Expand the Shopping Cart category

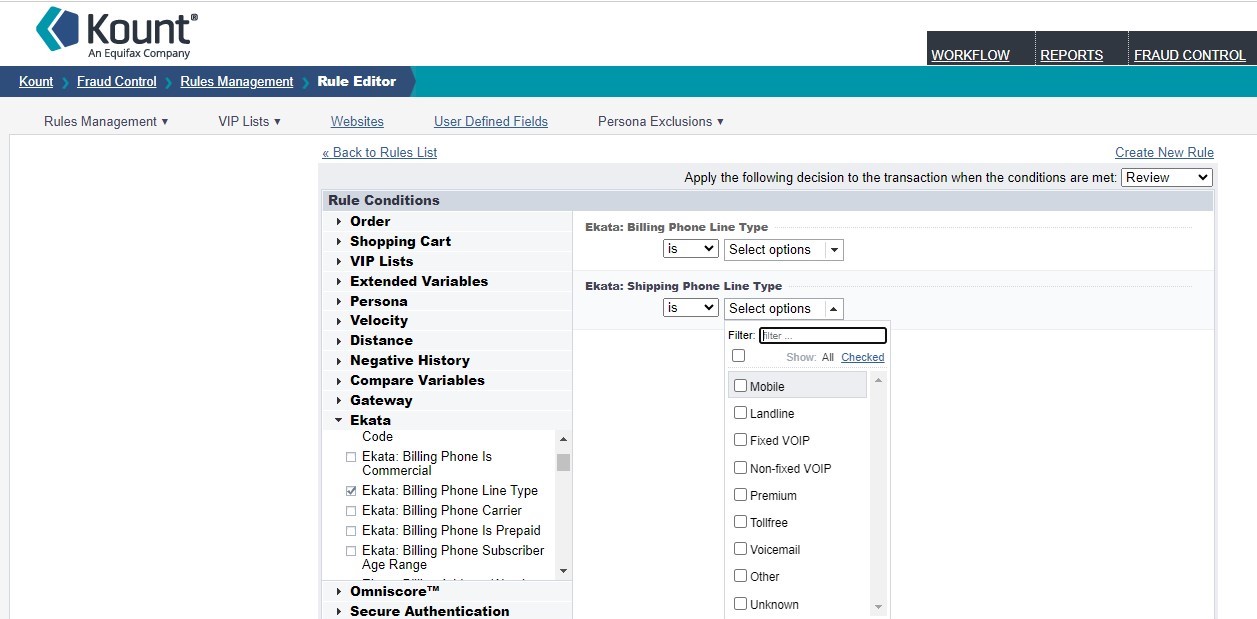pos(400,241)
